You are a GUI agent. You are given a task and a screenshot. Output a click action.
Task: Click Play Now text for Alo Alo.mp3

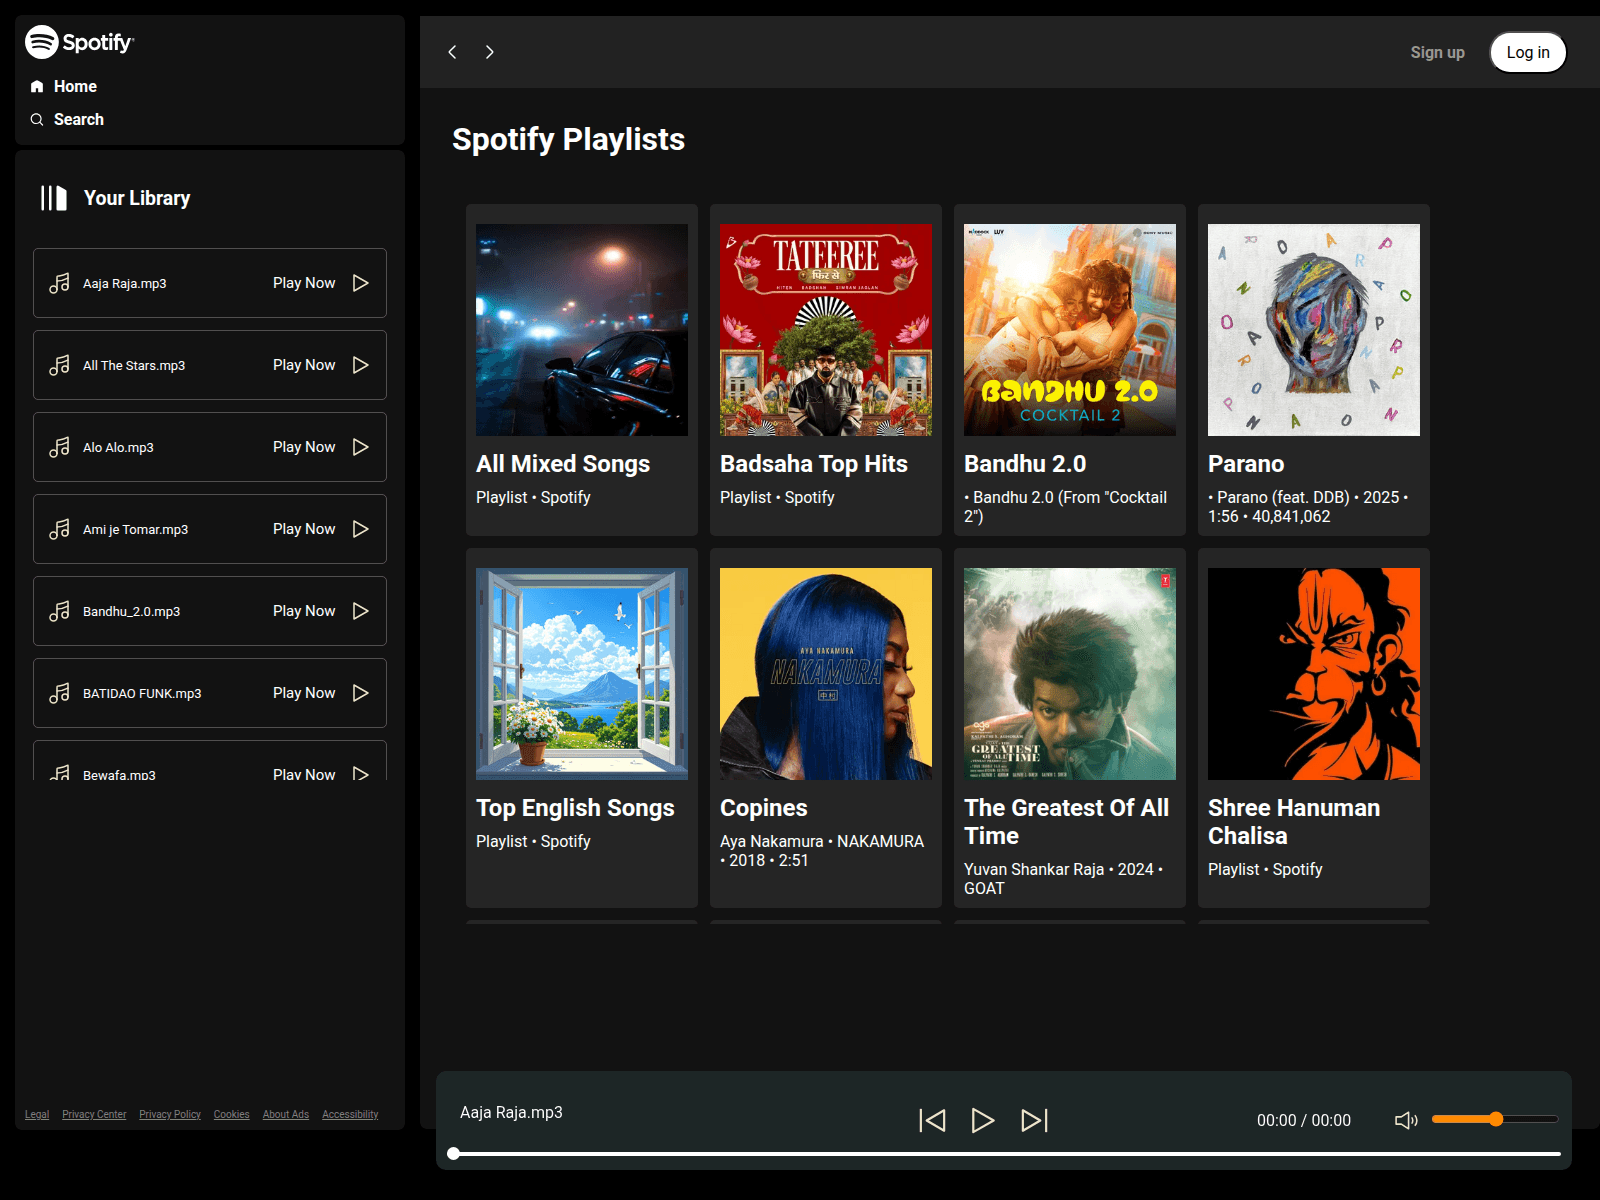pyautogui.click(x=304, y=447)
